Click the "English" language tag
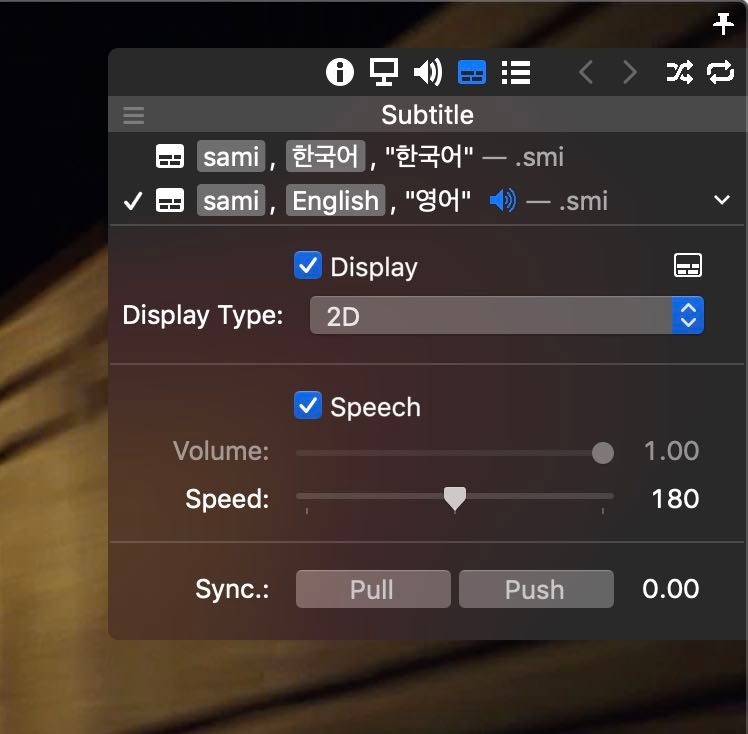Image resolution: width=748 pixels, height=734 pixels. tap(335, 200)
